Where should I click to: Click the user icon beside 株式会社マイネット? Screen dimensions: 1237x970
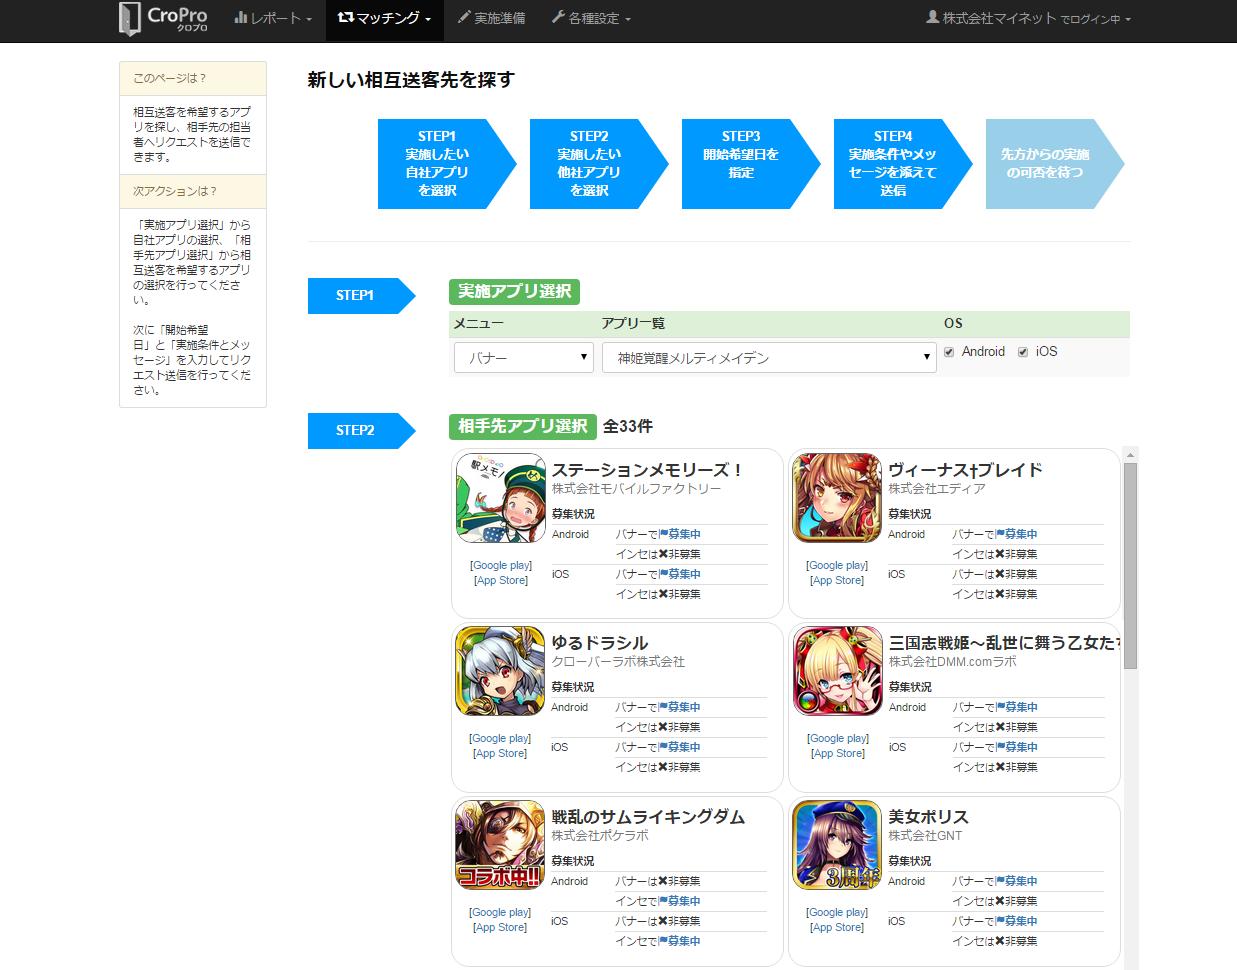[933, 18]
